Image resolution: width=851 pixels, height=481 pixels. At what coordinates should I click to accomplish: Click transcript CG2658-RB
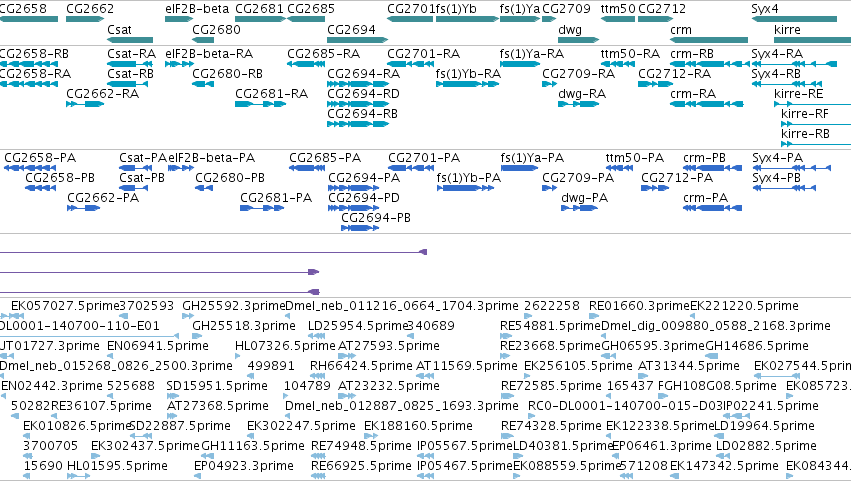[x=28, y=64]
